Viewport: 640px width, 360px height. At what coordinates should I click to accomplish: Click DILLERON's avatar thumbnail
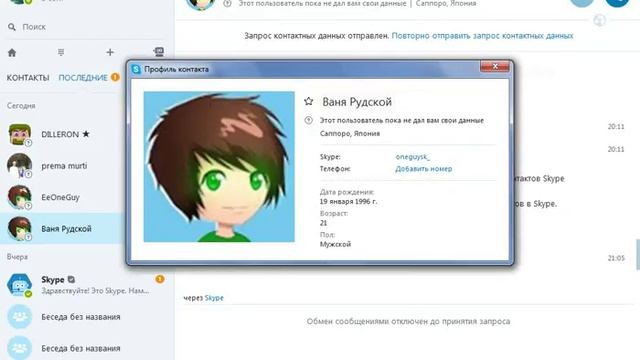(x=19, y=134)
